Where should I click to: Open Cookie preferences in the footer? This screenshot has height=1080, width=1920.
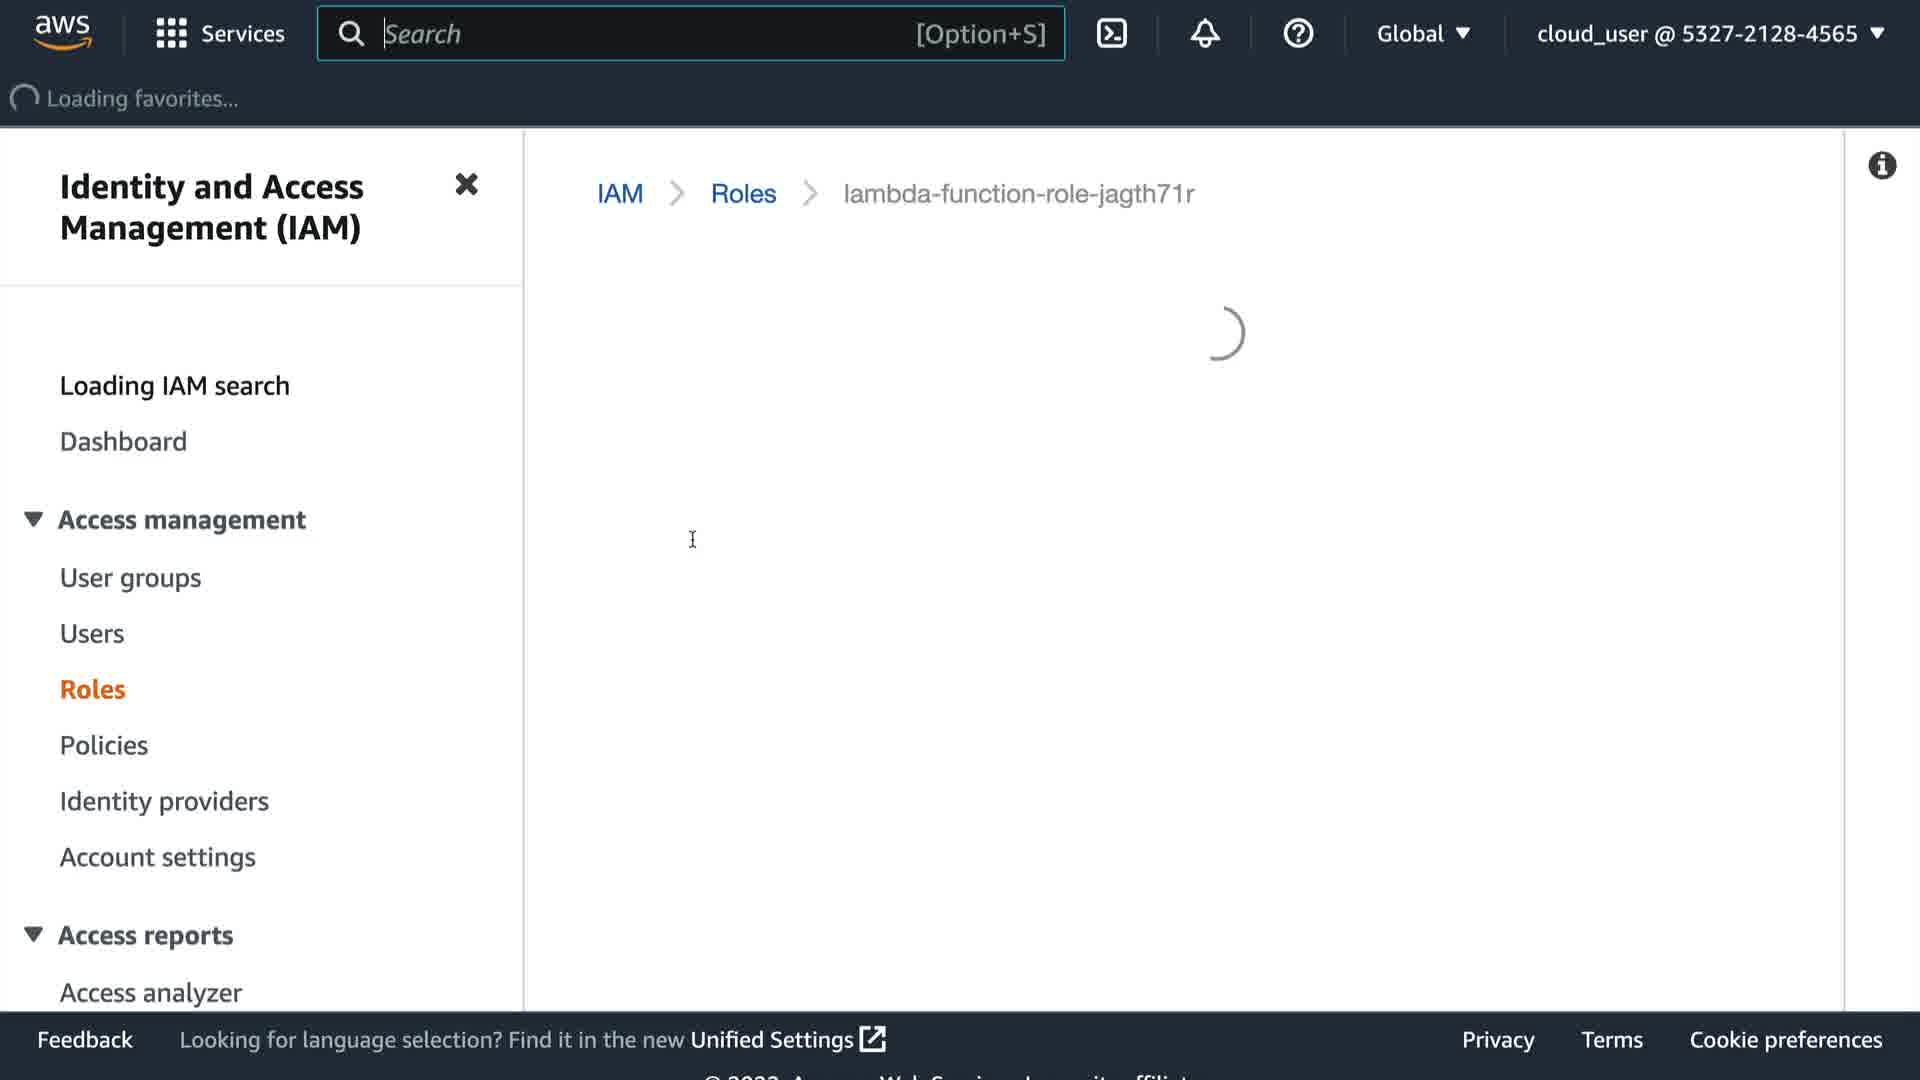pos(1785,1040)
